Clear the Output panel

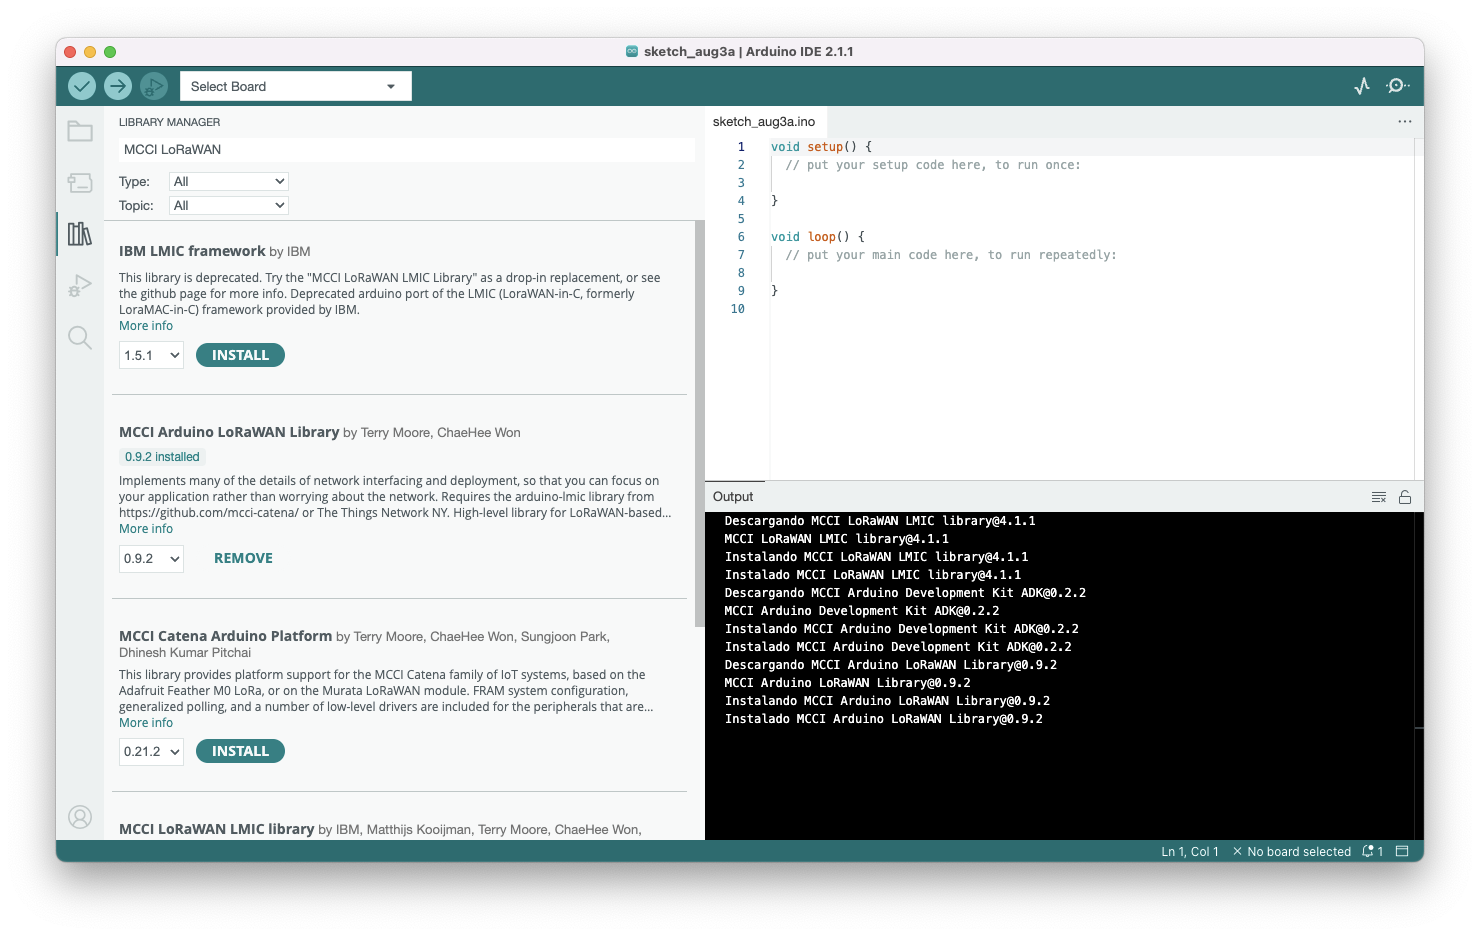coord(1379,497)
